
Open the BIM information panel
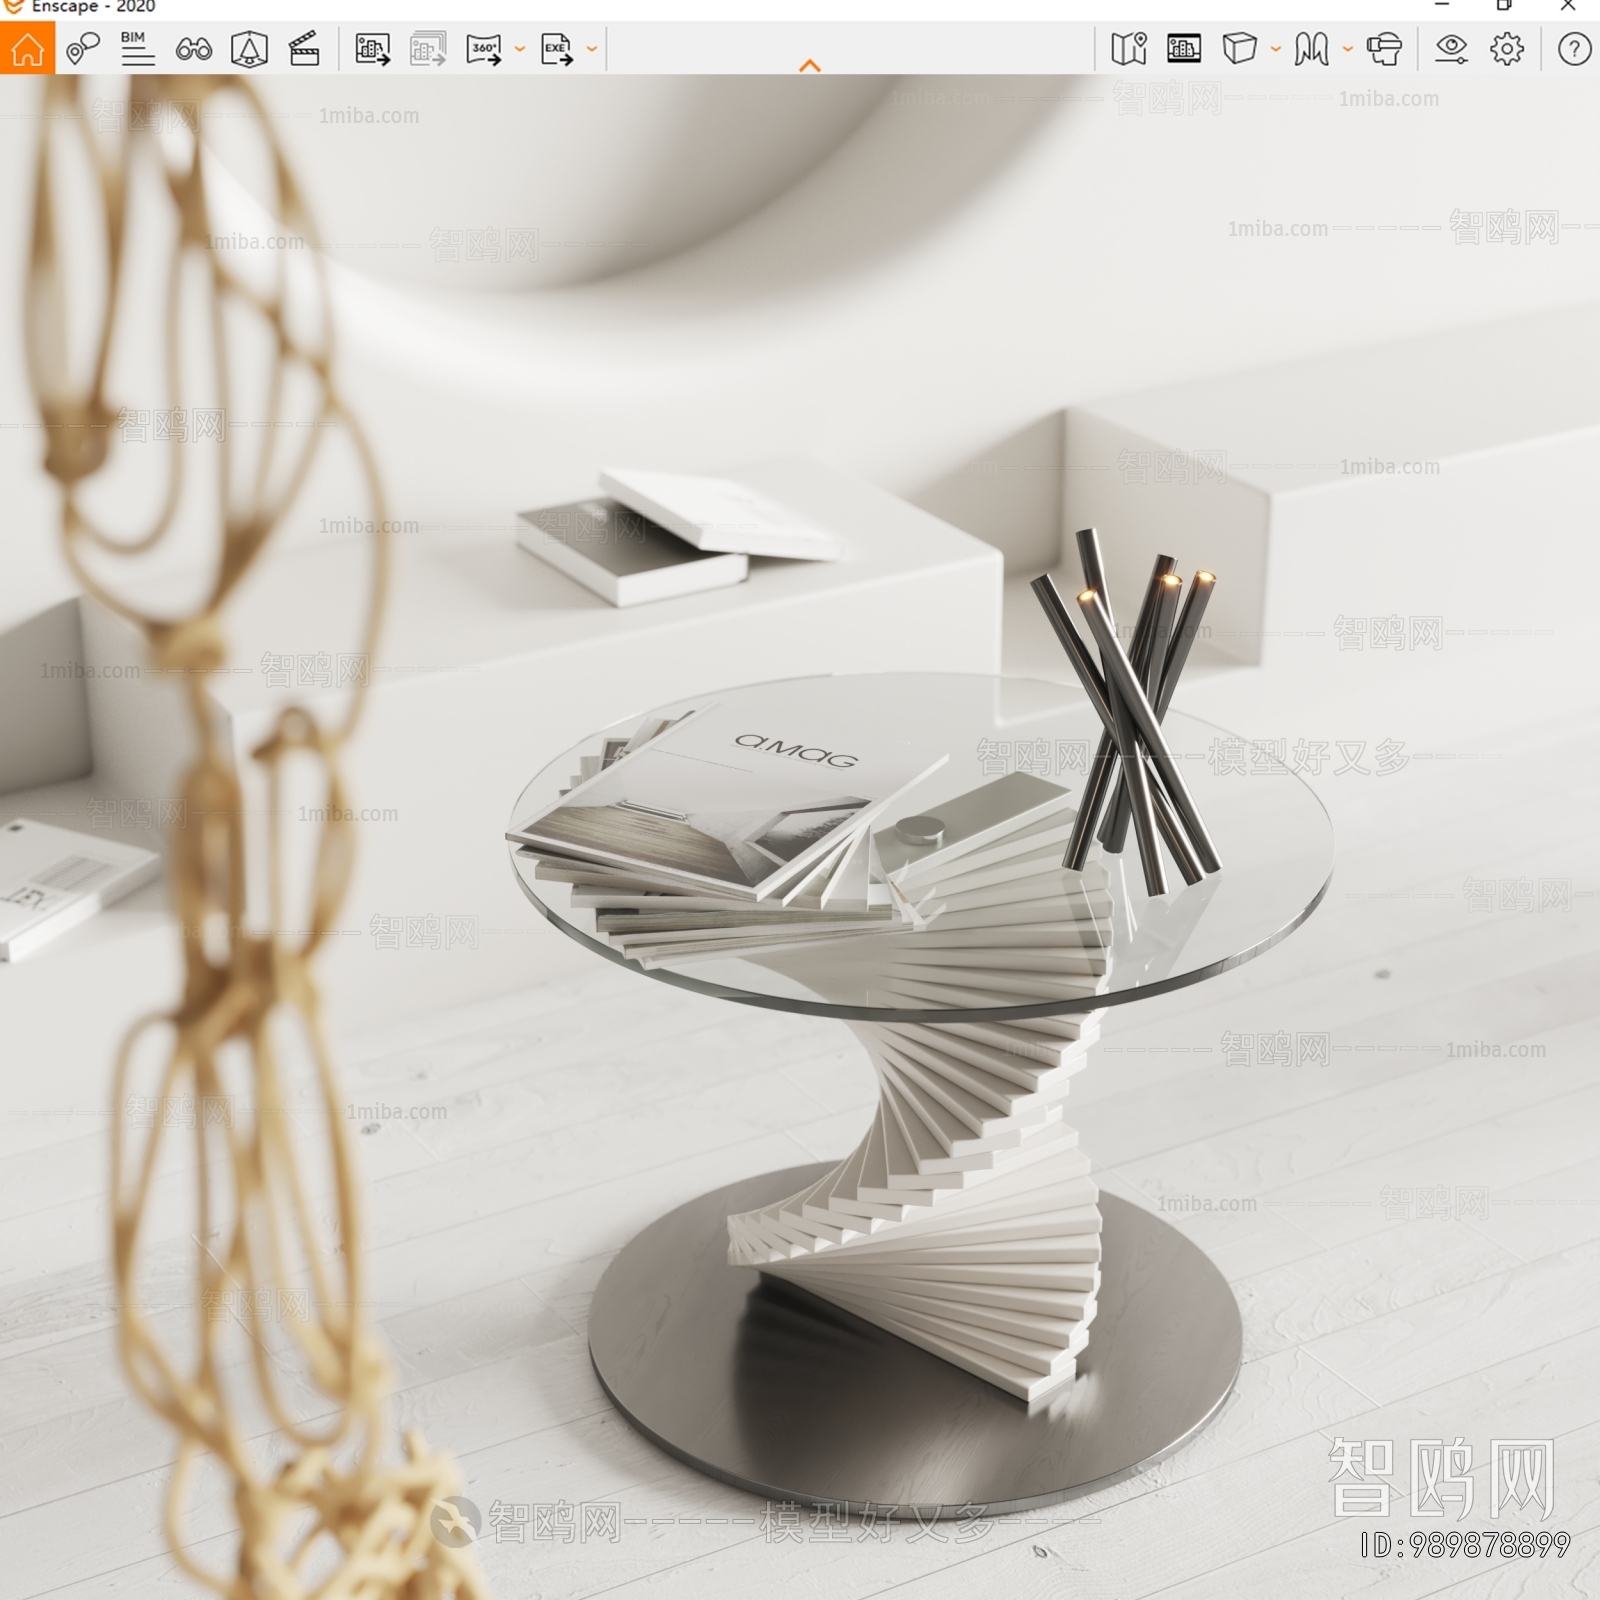(x=138, y=48)
